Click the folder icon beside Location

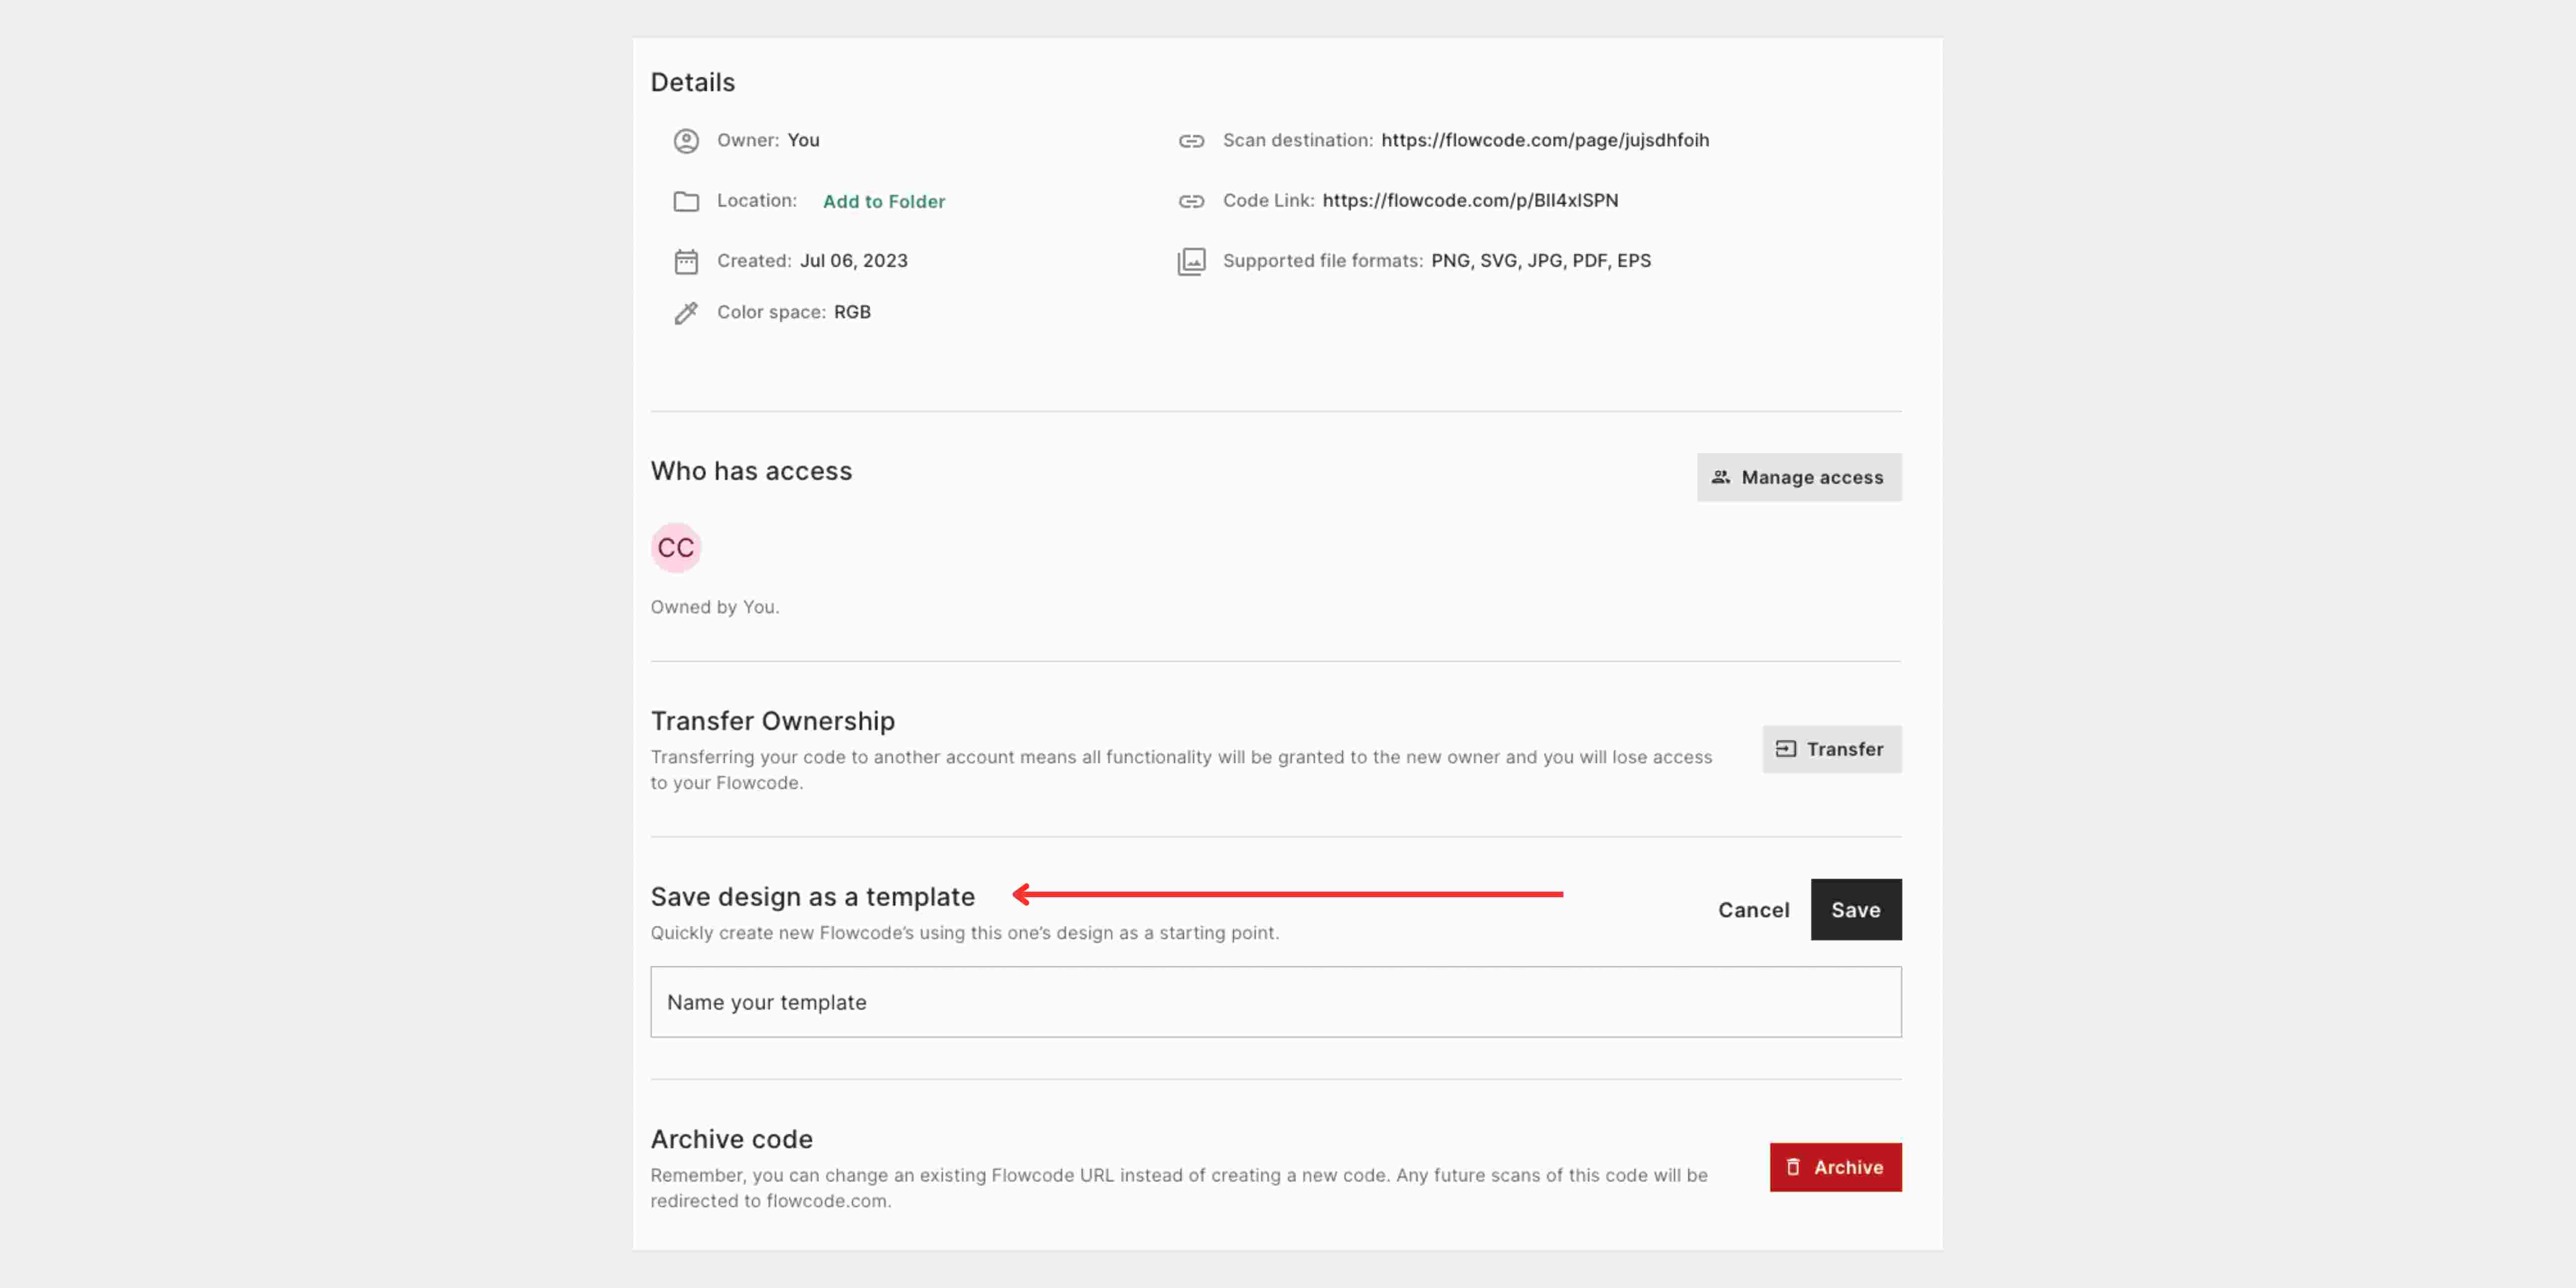(x=686, y=201)
